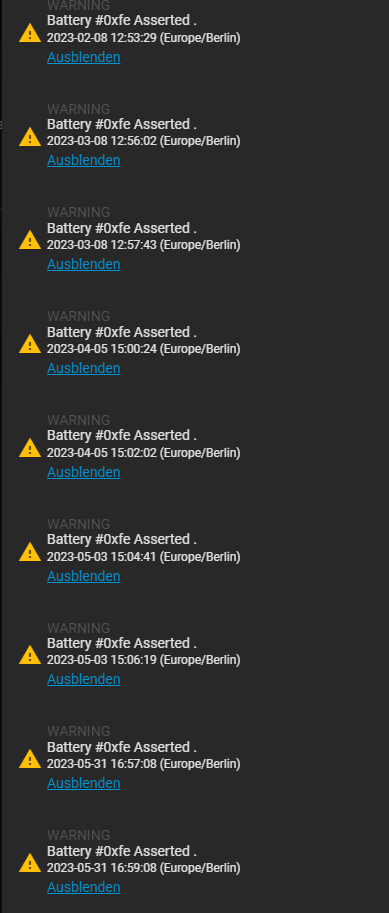Click warning icon for 2023-05-31 16:57:08 alert
389x913 pixels.
click(30, 759)
